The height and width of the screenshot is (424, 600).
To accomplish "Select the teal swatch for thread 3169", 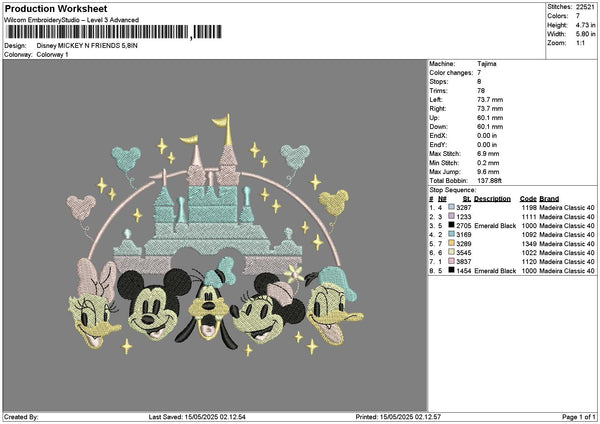I will coord(452,235).
